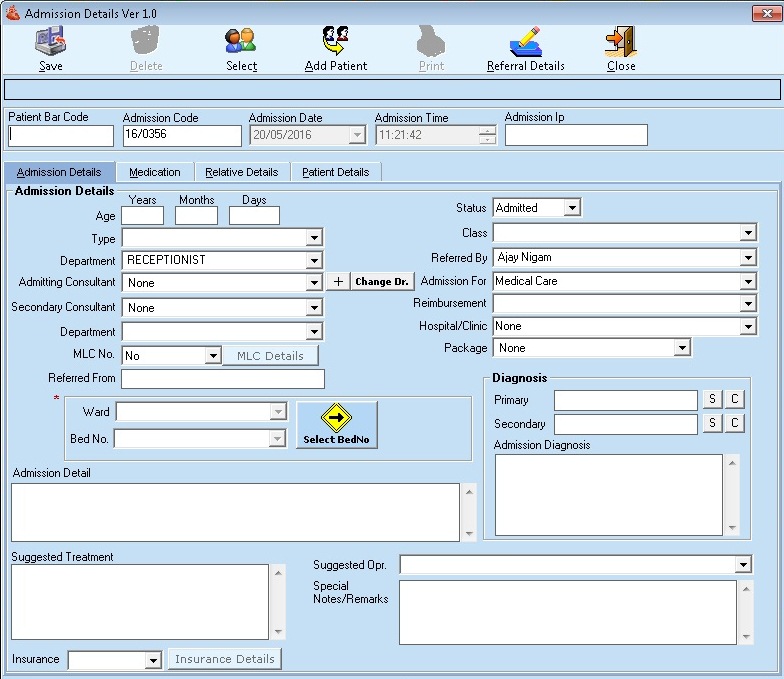Open the Relative Details tab

pyautogui.click(x=241, y=172)
